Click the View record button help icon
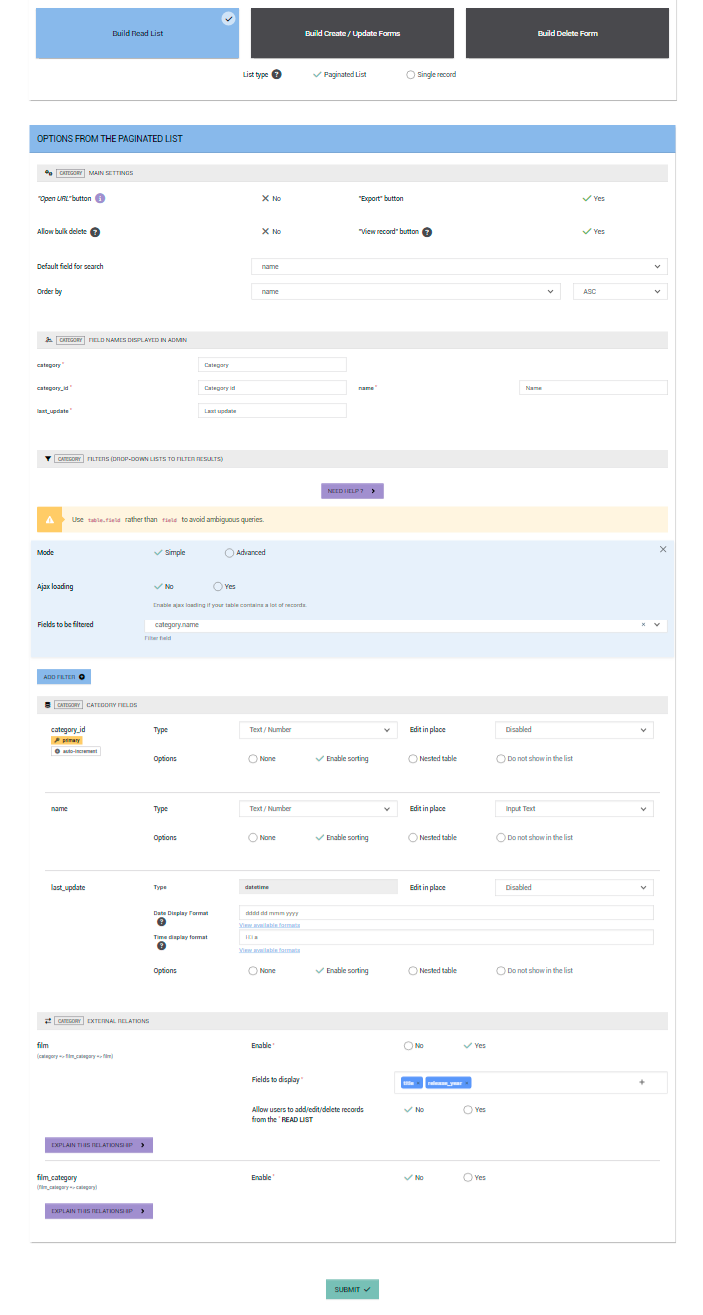703x1315 pixels. click(x=428, y=231)
